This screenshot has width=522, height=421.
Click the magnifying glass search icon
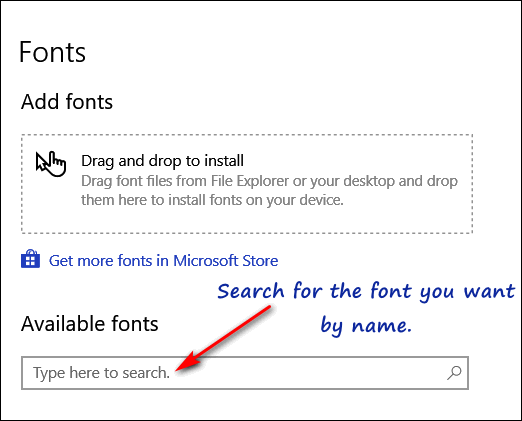(454, 373)
